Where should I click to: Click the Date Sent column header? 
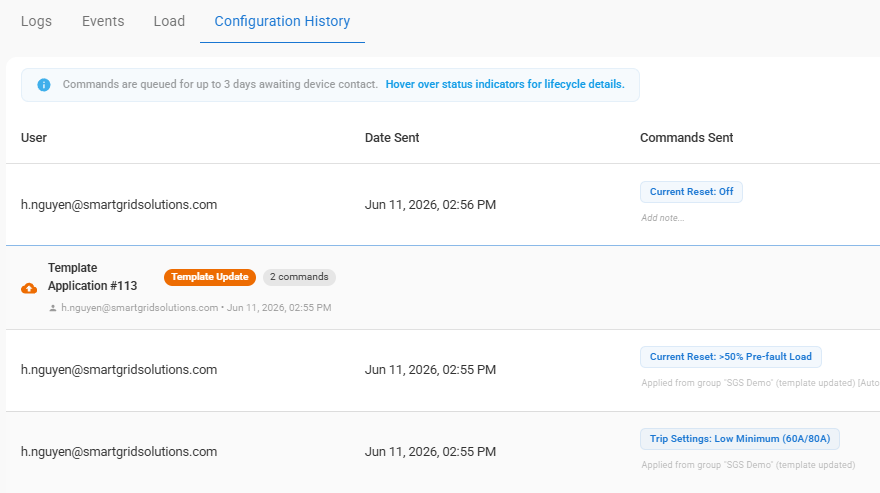tap(392, 138)
